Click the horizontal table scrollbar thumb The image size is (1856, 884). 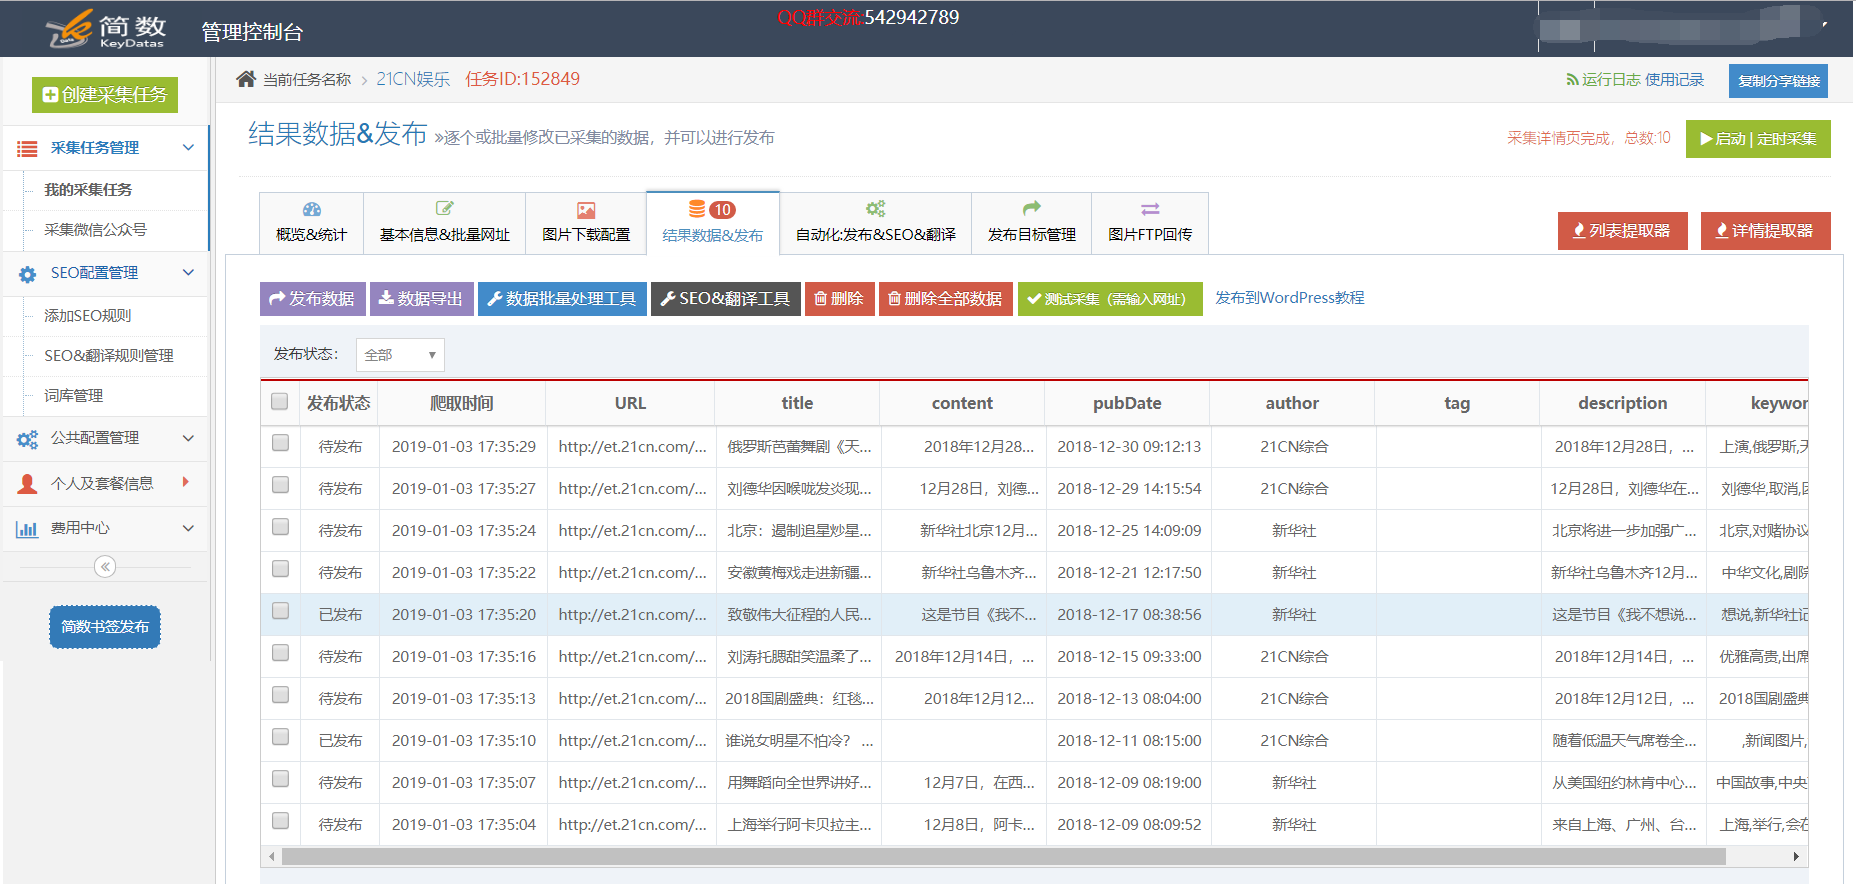point(1004,857)
